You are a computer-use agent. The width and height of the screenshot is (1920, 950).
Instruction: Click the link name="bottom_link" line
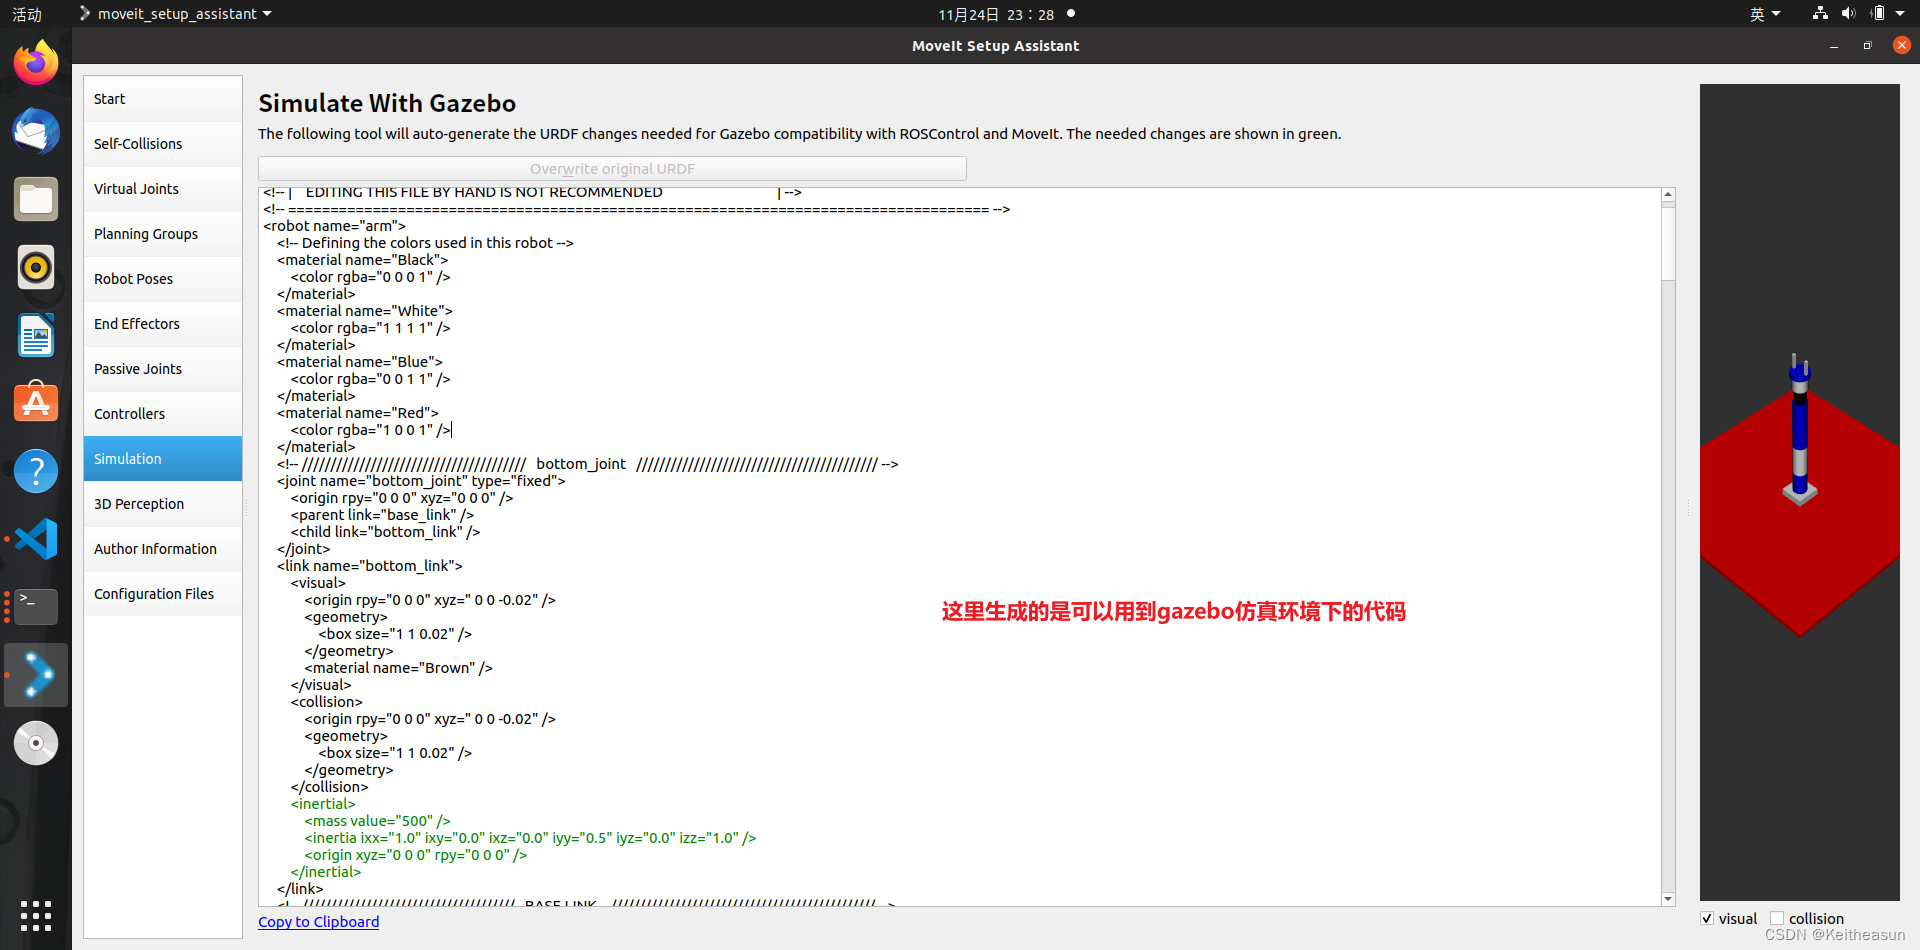tap(370, 566)
